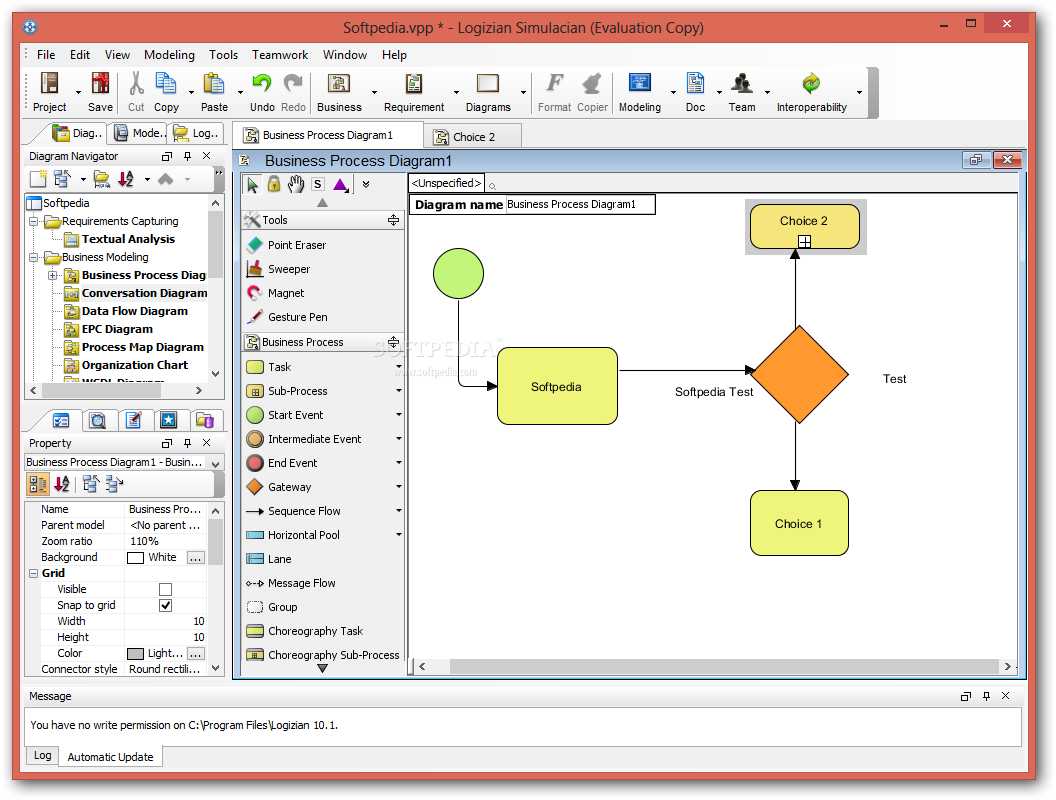The height and width of the screenshot is (800, 1056).
Task: Collapse the Requirements Capturing tree node
Action: (x=33, y=222)
